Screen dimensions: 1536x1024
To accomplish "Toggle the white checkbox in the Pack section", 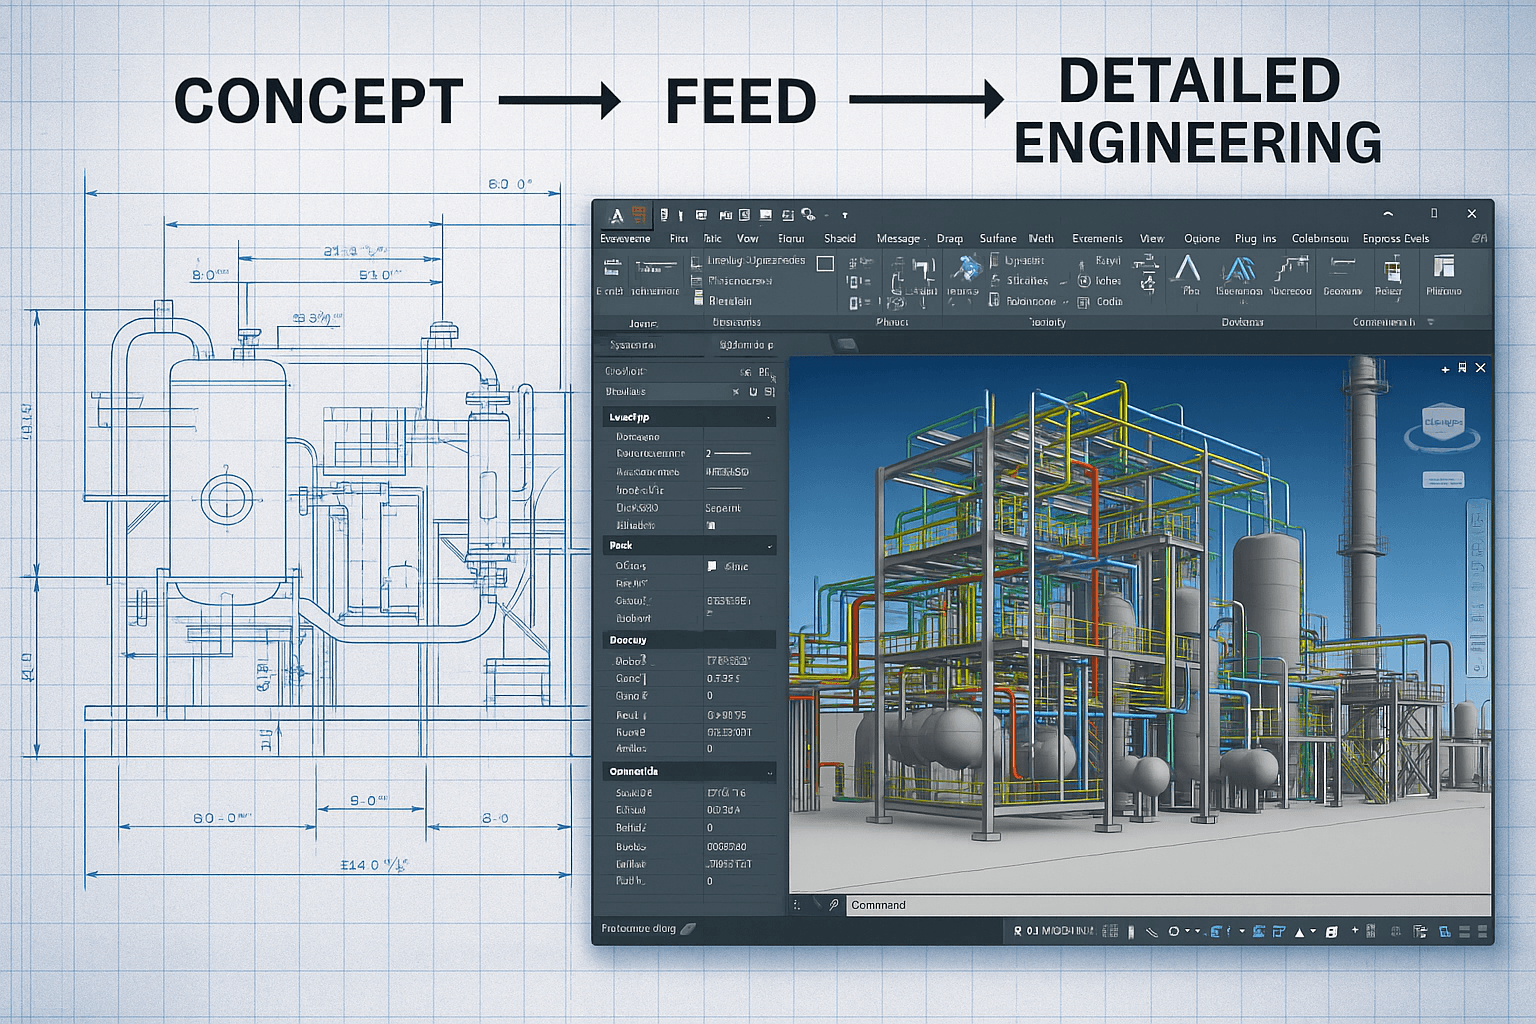I will (x=712, y=566).
